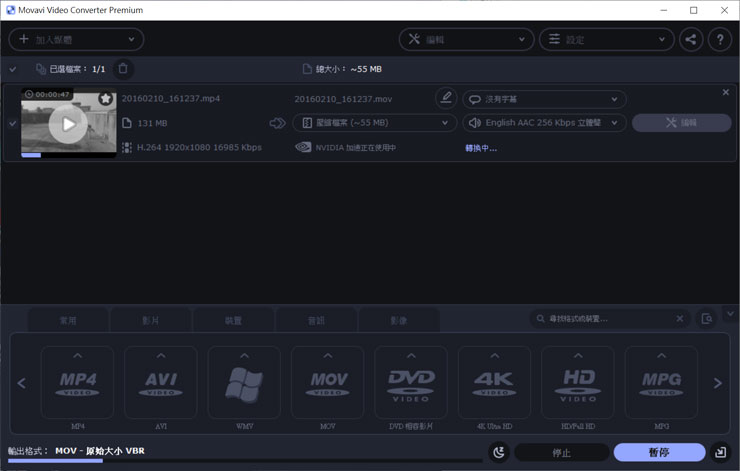Click the detect device icon next to the search field
740x471 pixels.
[x=706, y=319]
